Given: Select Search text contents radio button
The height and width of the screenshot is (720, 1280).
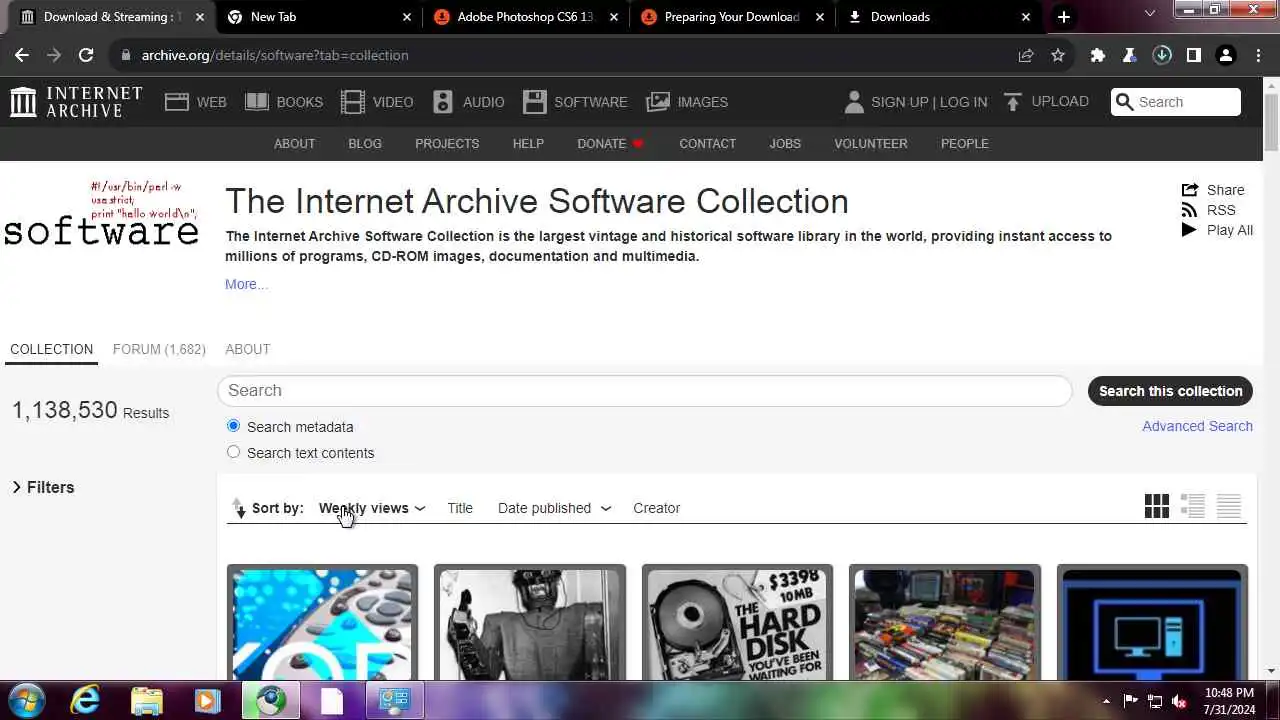Looking at the screenshot, I should click(x=233, y=452).
